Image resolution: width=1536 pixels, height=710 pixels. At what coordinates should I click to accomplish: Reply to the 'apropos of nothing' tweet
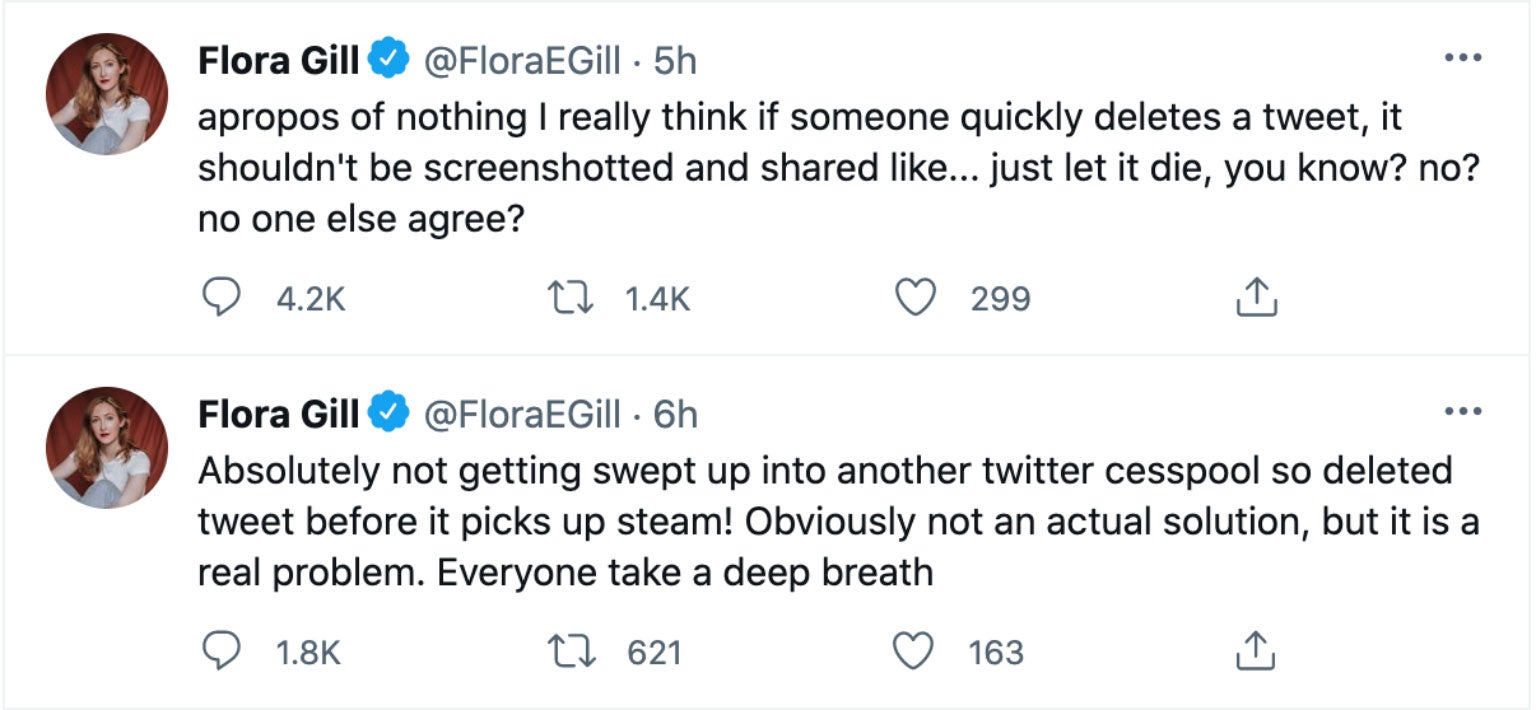pos(220,298)
